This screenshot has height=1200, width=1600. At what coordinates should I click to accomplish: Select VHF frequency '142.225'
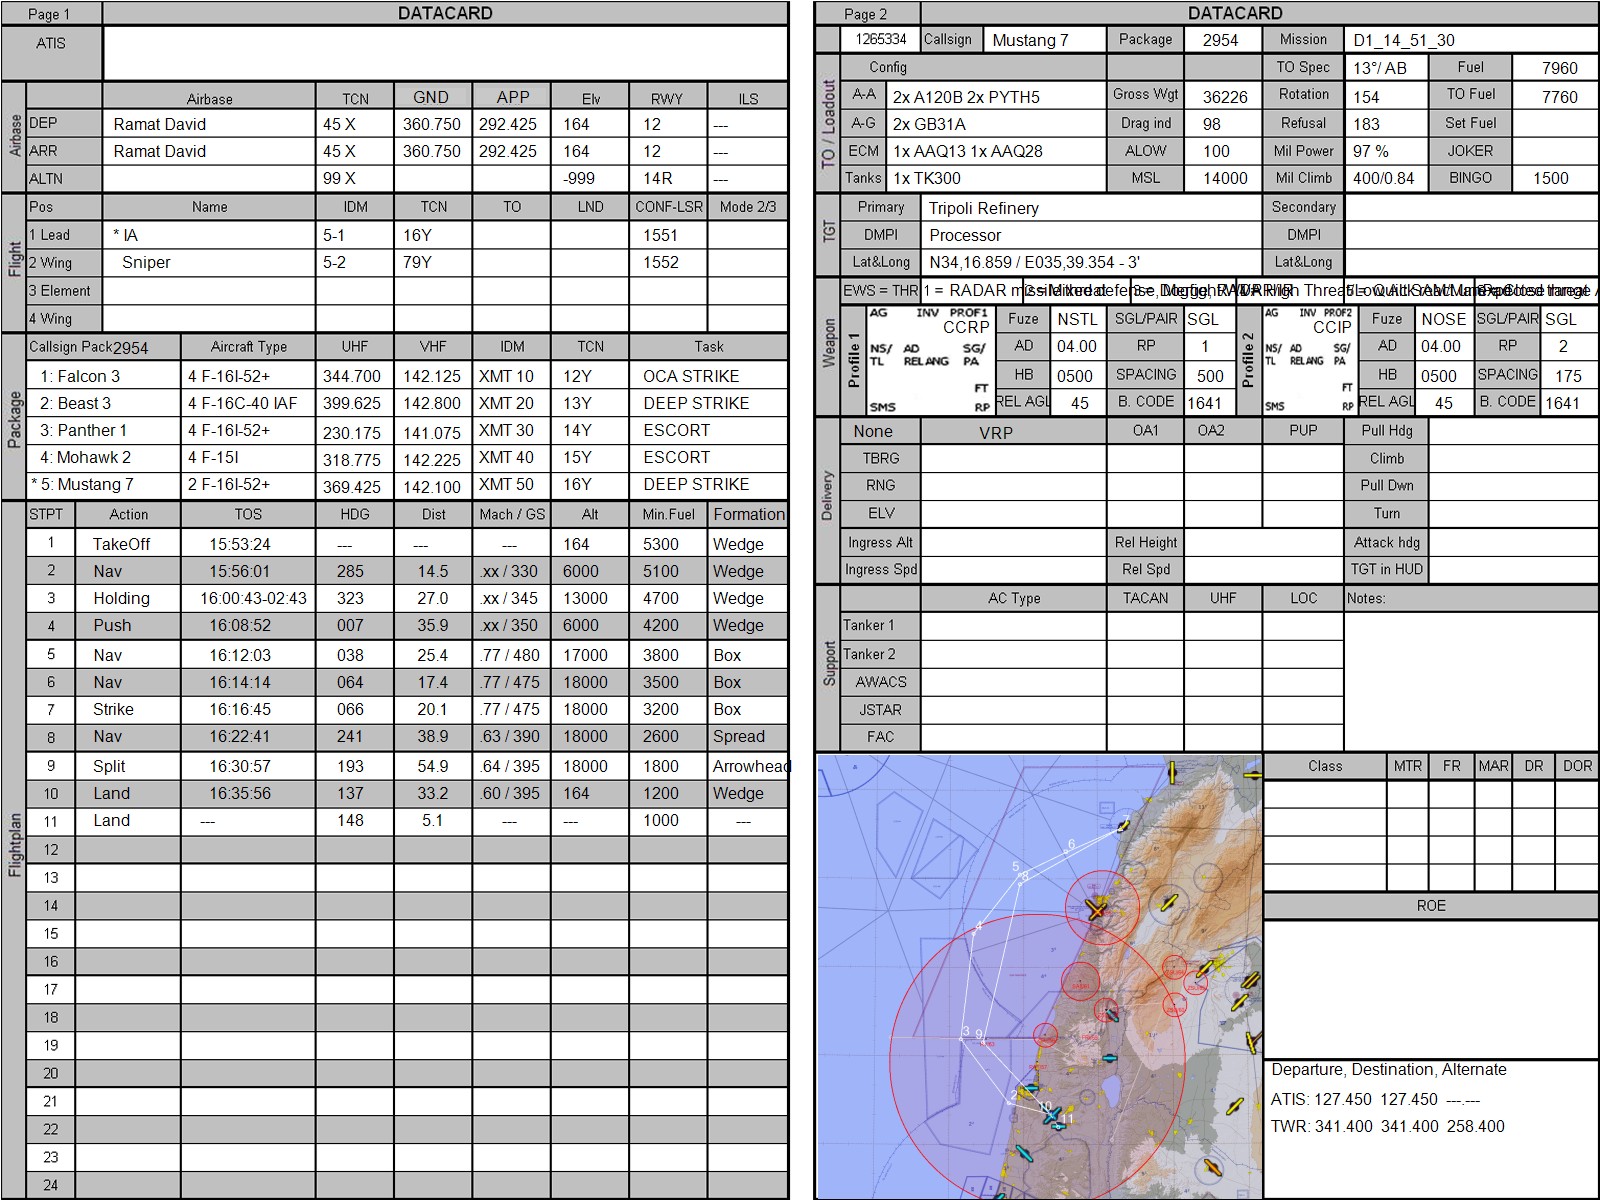(x=432, y=460)
